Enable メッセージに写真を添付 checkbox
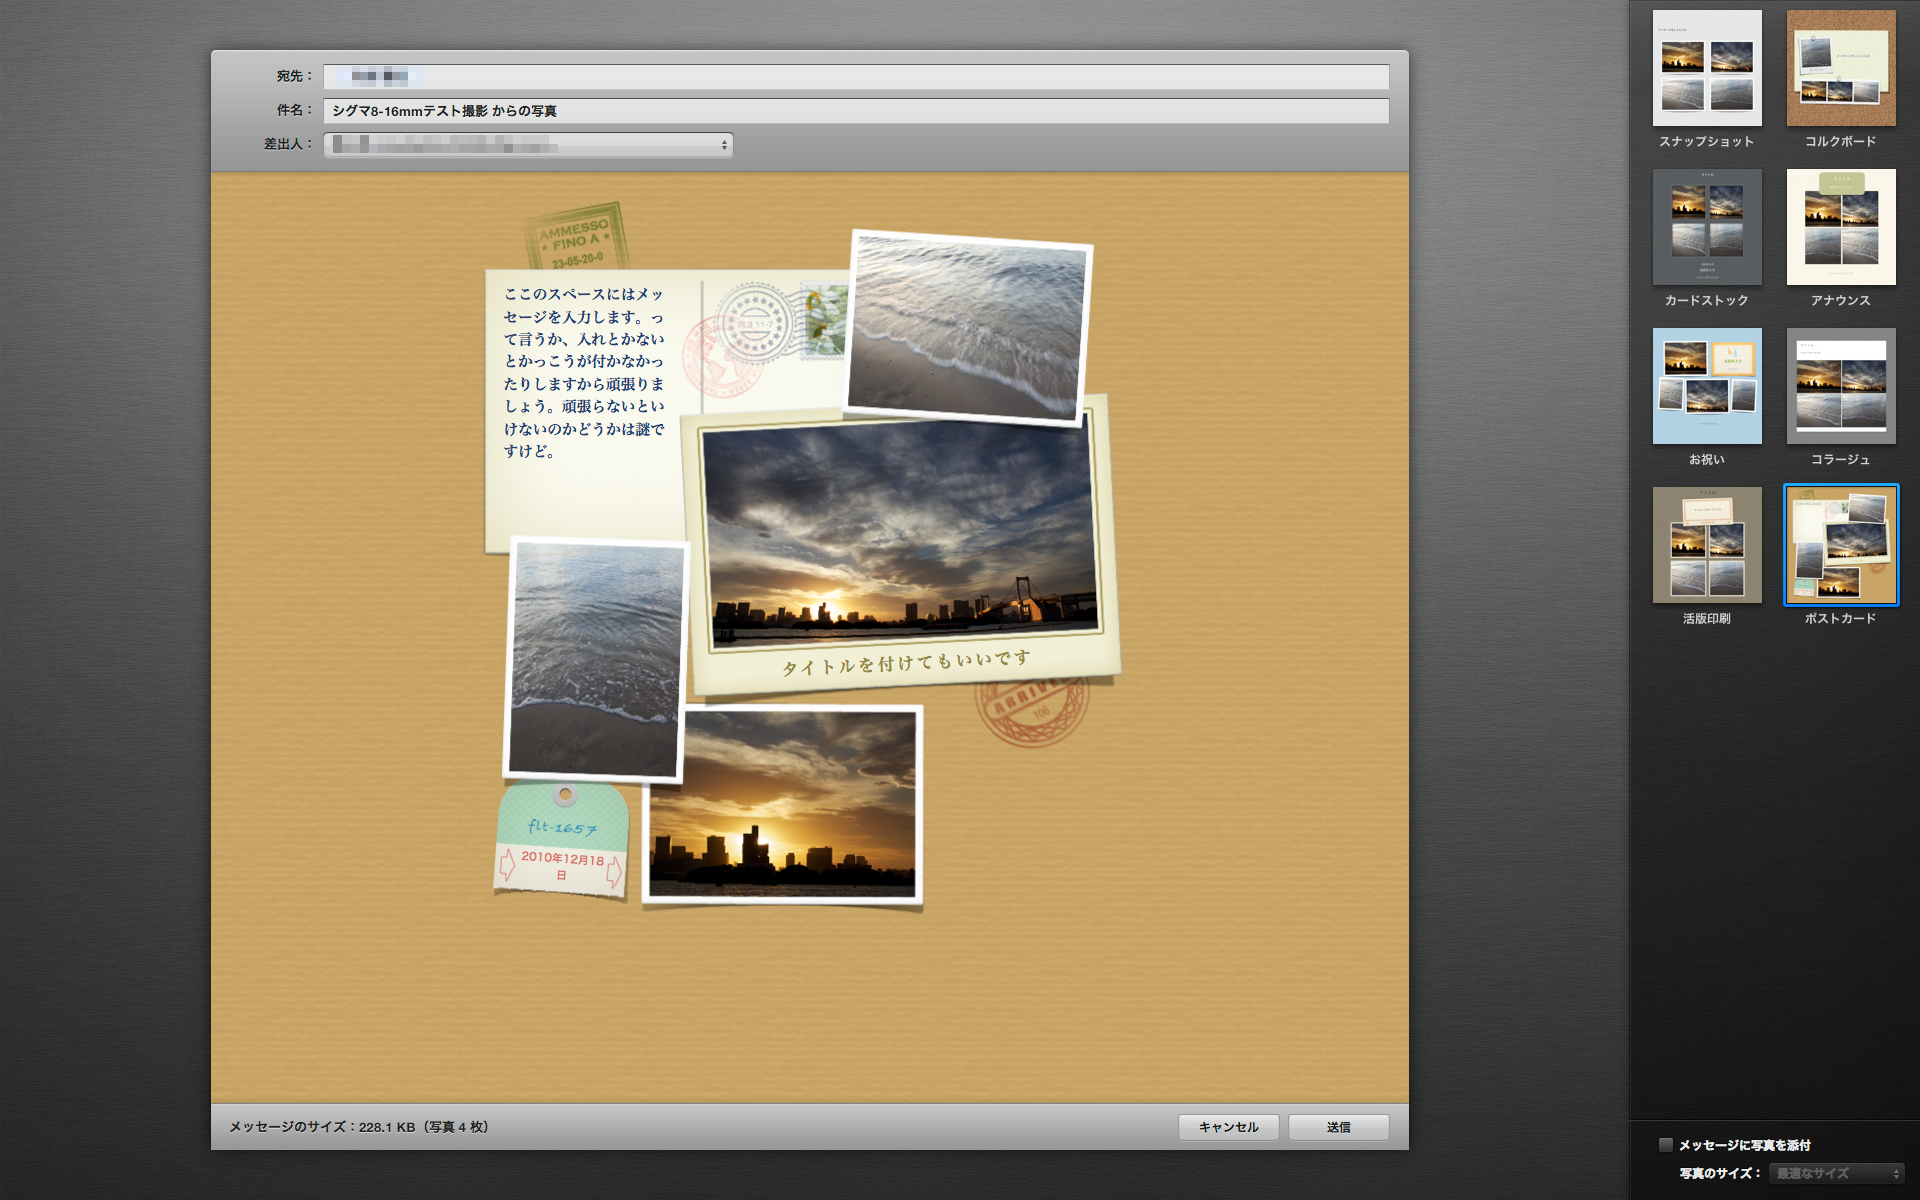This screenshot has height=1200, width=1920. pyautogui.click(x=1664, y=1145)
